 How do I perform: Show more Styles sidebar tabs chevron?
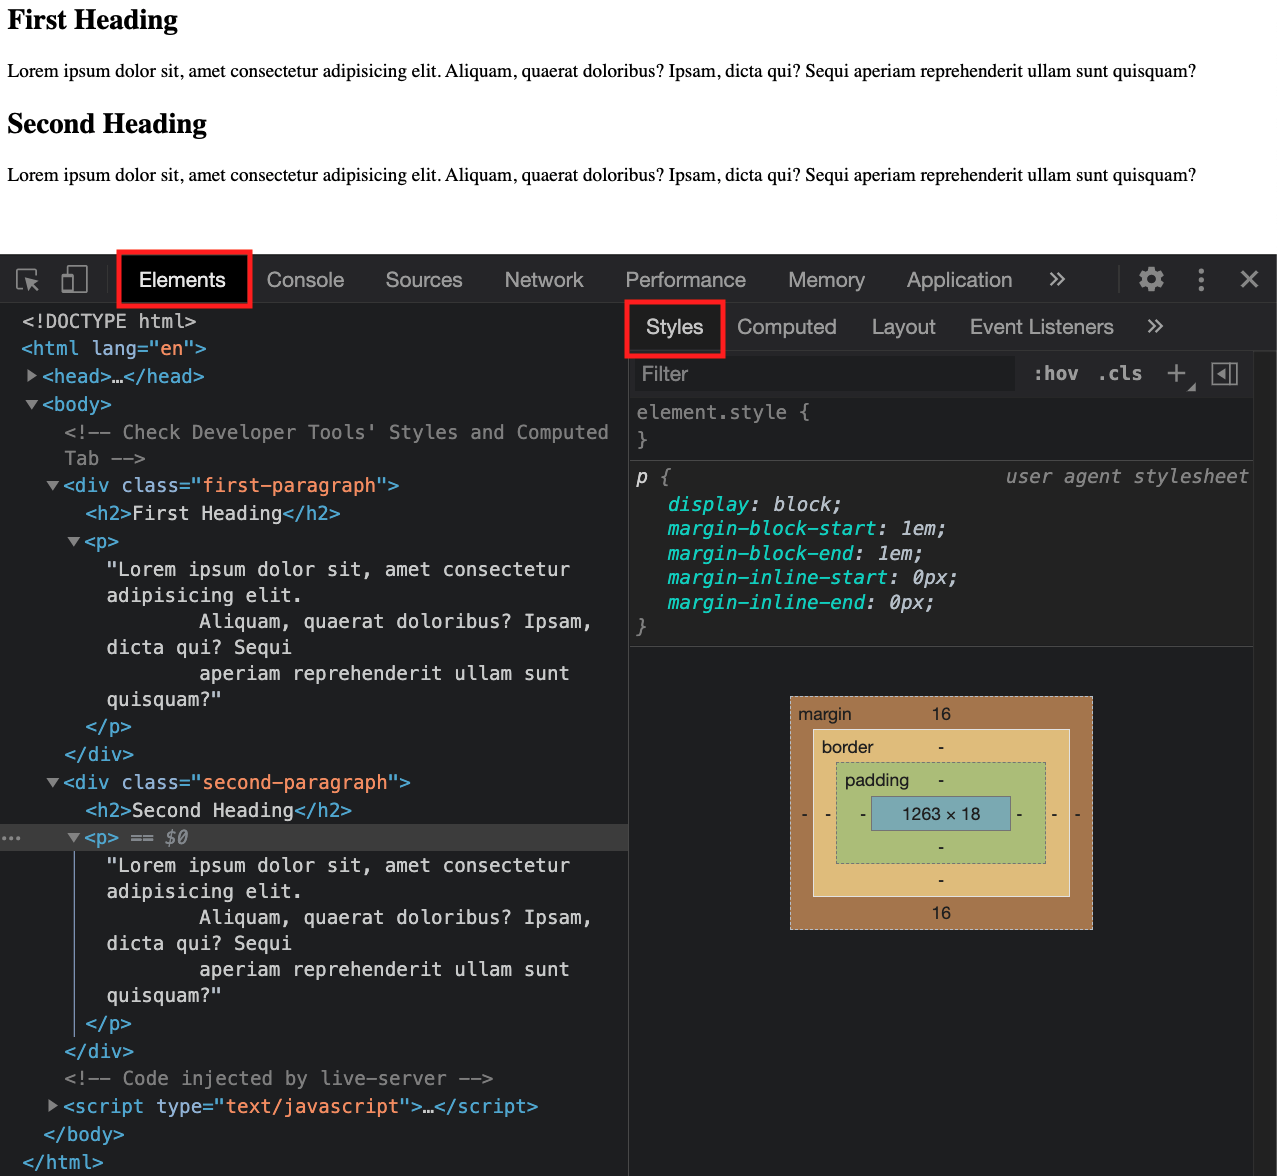tap(1155, 326)
